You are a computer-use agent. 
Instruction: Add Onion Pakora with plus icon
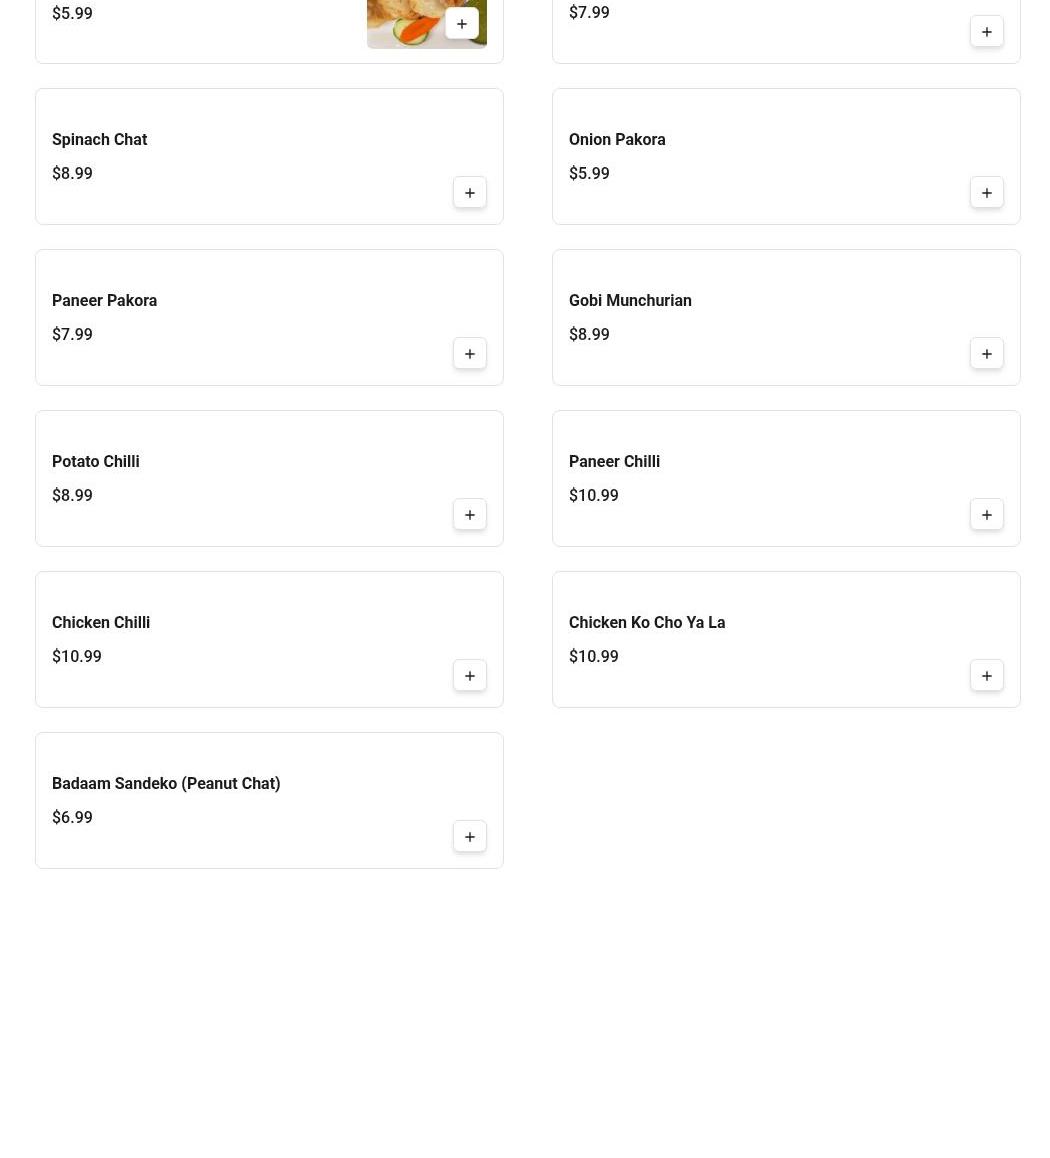(x=986, y=193)
